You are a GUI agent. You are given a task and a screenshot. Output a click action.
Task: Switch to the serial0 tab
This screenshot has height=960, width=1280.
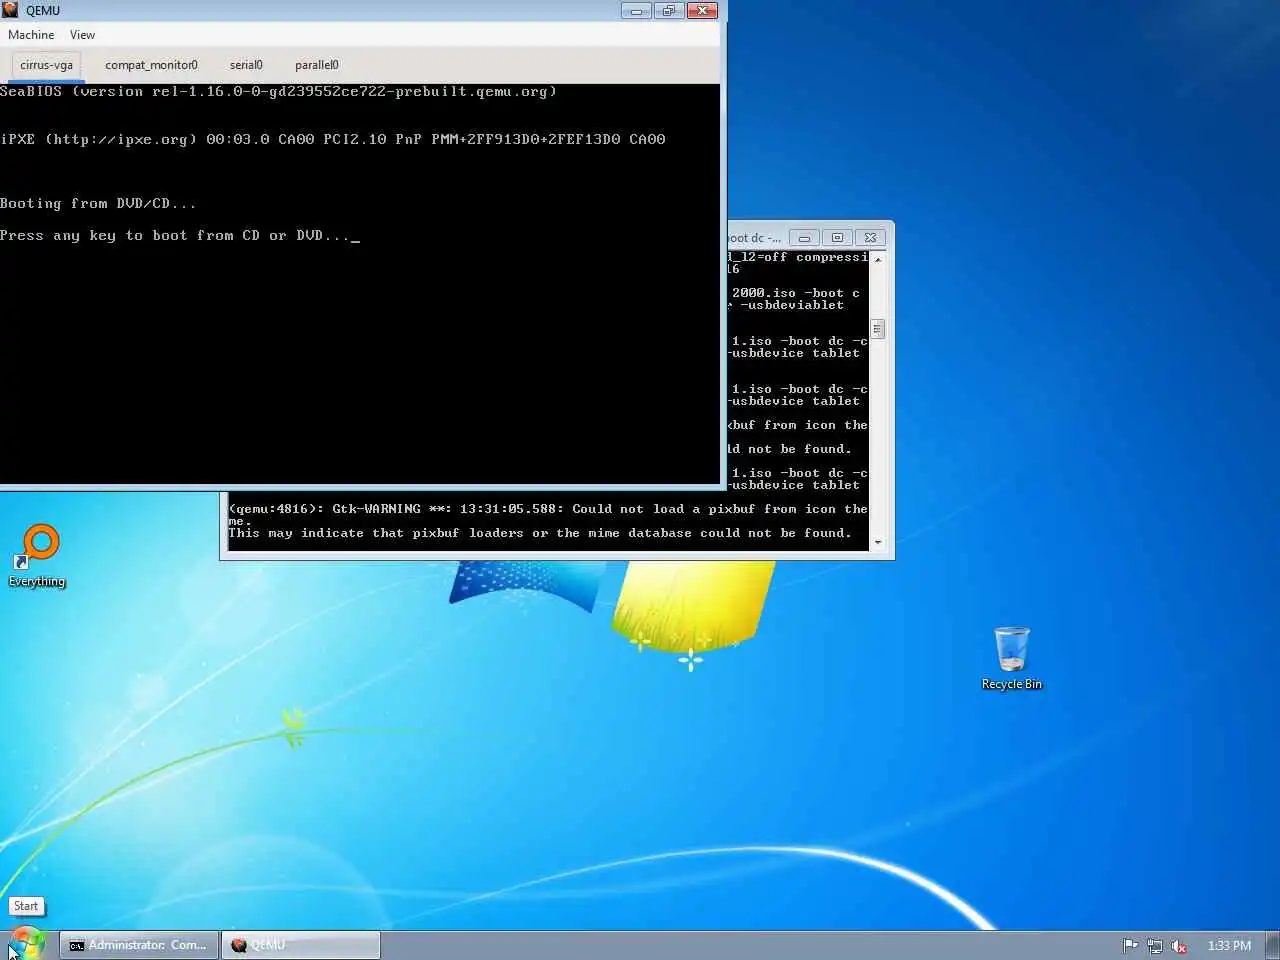[x=246, y=65]
